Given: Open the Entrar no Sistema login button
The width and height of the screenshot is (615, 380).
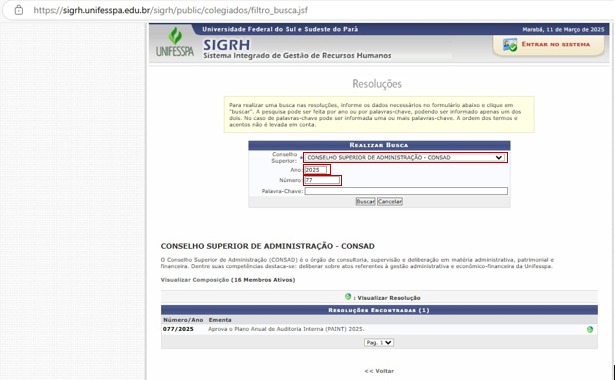Looking at the screenshot, I should [x=548, y=45].
